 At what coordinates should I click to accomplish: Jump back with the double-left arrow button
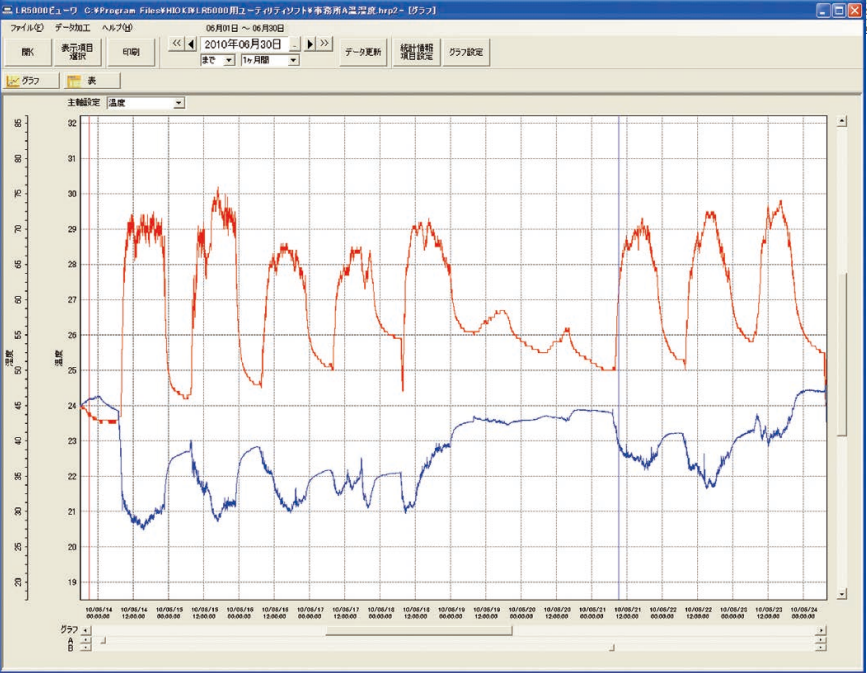tap(176, 44)
